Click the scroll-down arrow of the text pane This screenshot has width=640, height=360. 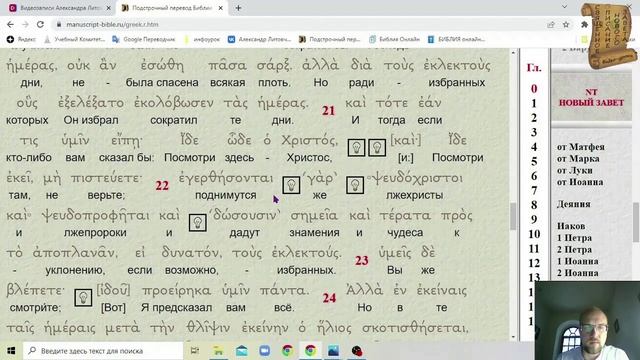click(513, 337)
